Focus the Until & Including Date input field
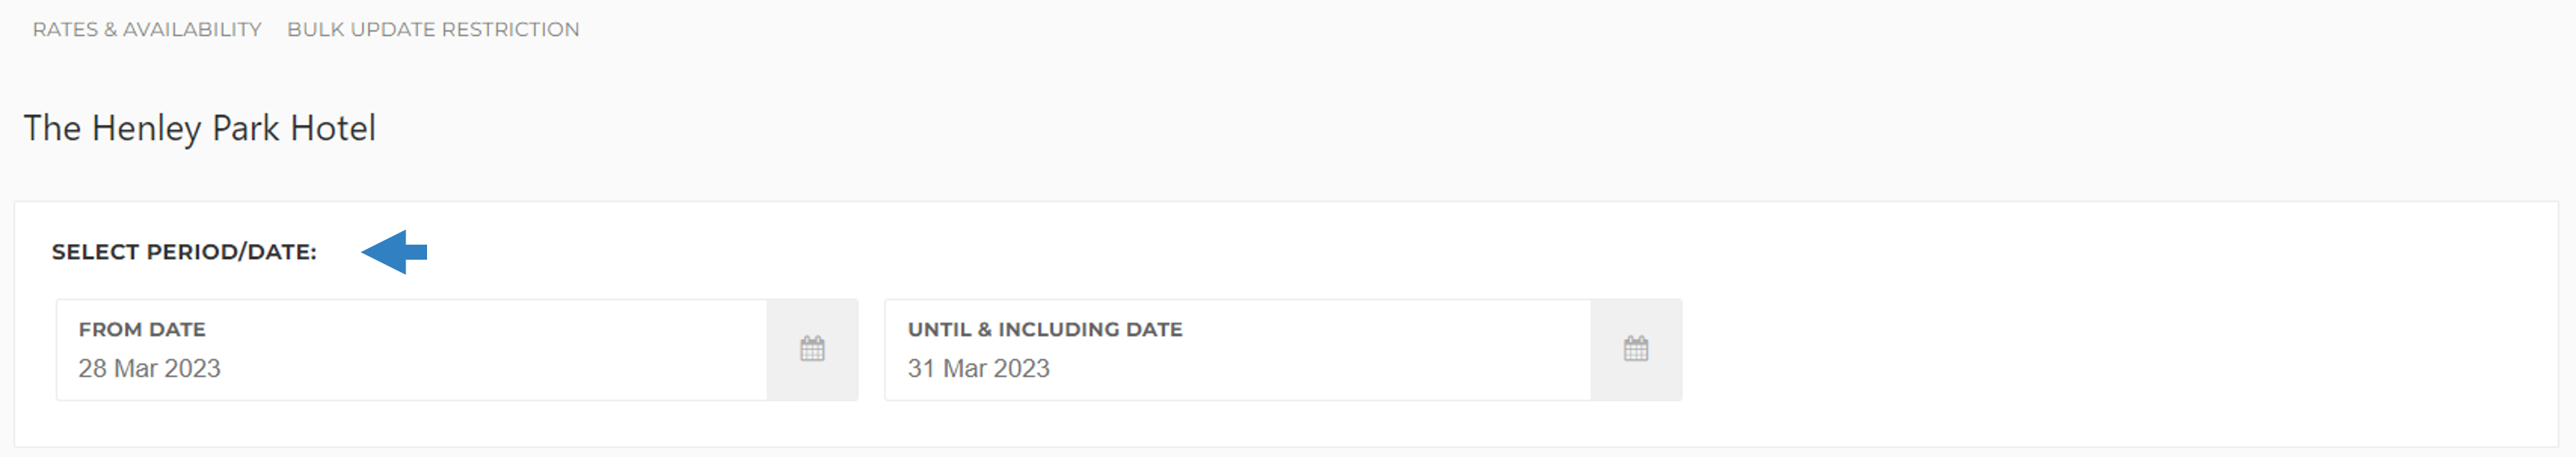 pyautogui.click(x=1238, y=350)
